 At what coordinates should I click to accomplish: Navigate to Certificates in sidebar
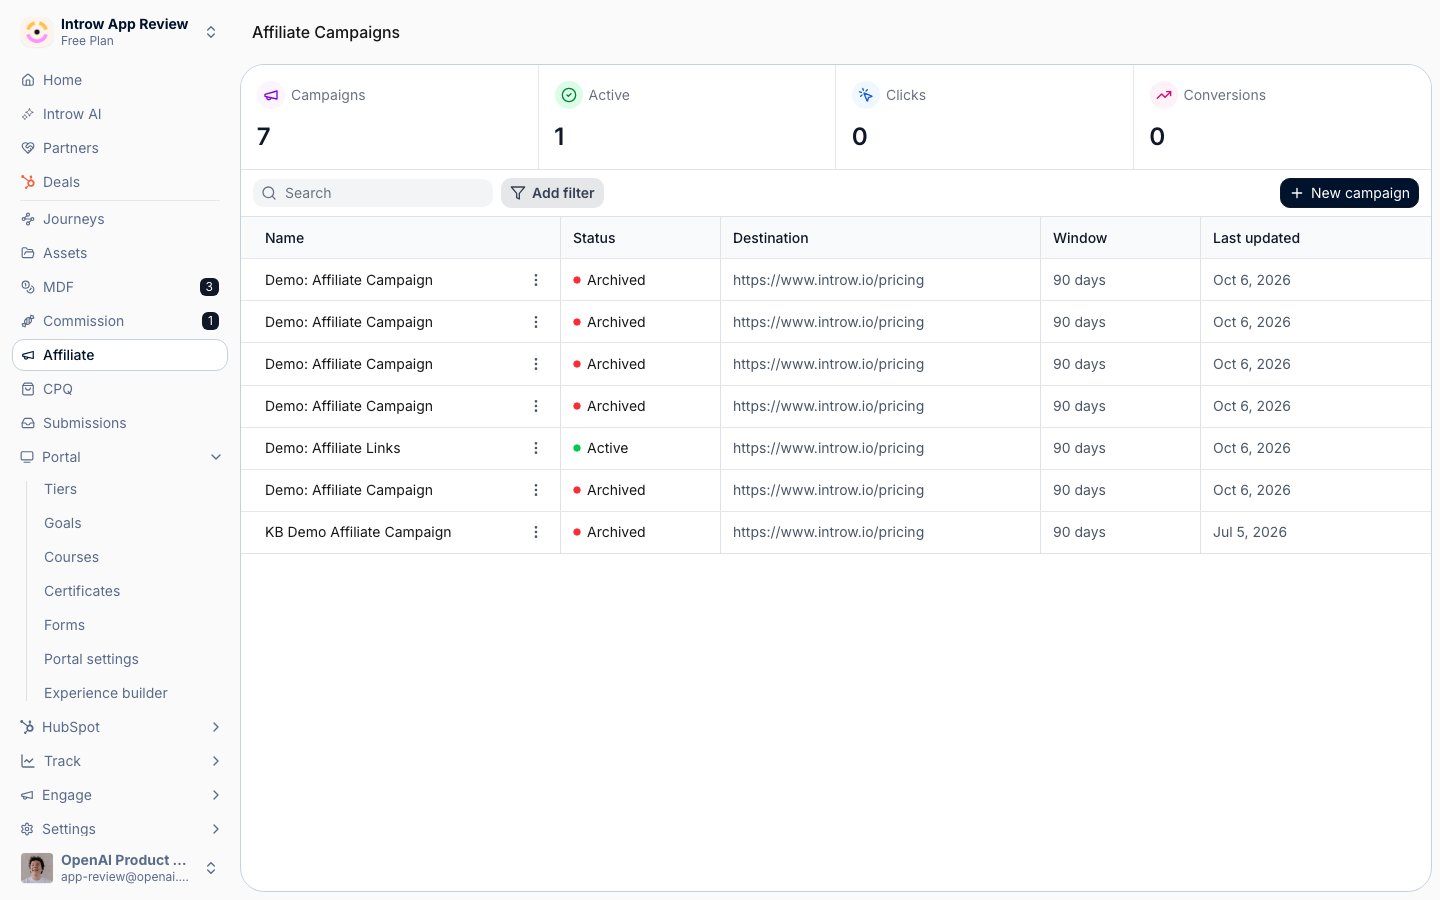coord(82,591)
